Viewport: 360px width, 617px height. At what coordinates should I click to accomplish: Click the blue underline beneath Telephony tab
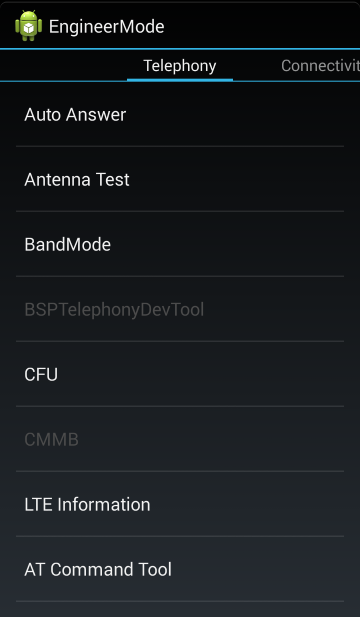tap(180, 80)
